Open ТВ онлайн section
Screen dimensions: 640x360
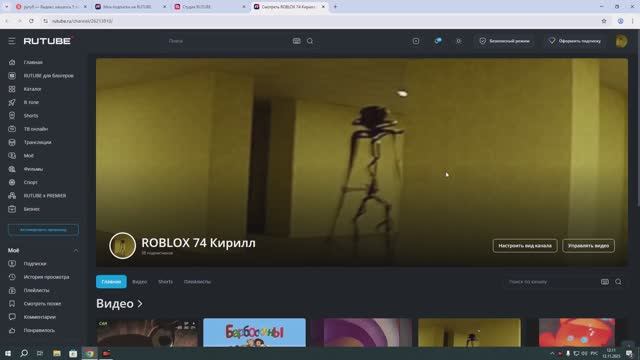click(36, 129)
